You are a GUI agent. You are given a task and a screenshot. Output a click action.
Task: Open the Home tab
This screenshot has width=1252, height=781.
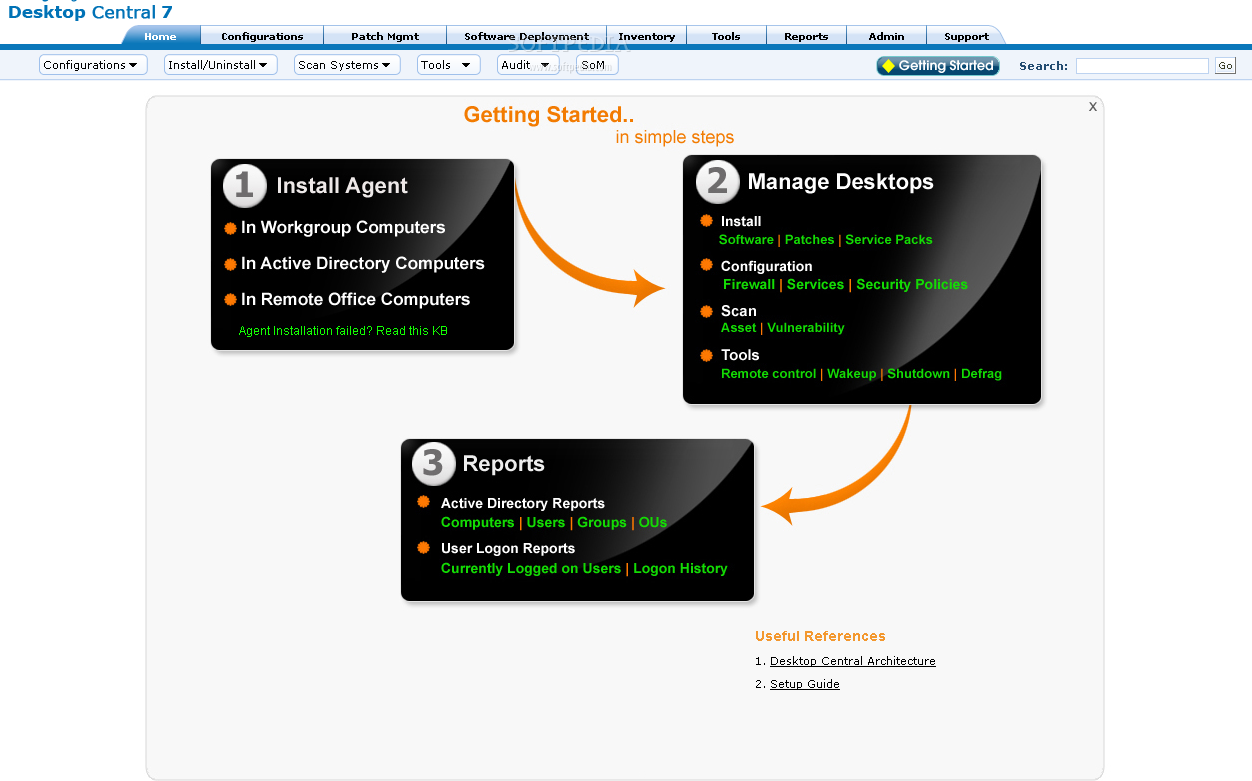point(160,36)
